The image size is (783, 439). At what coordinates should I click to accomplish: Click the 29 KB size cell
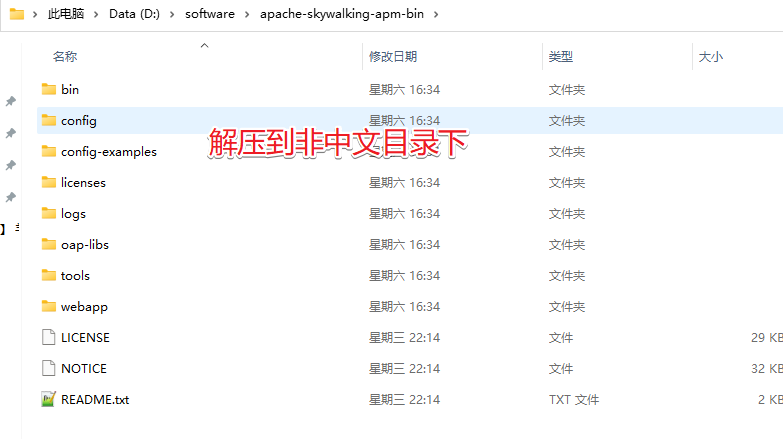tap(767, 337)
